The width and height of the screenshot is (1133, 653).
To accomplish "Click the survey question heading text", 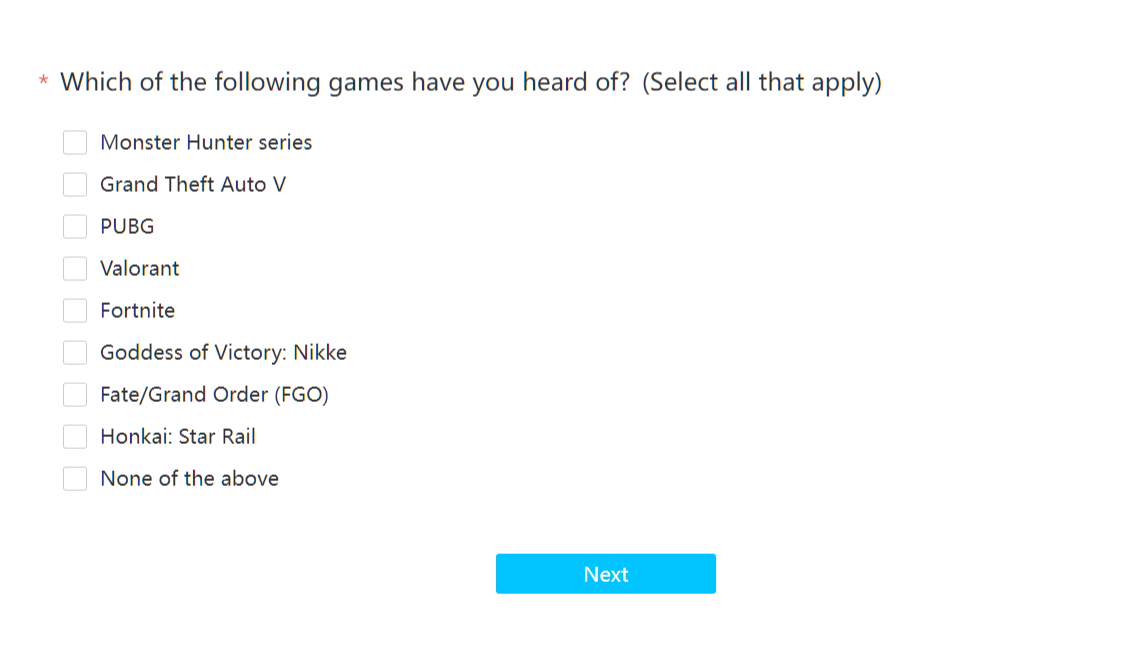I will [471, 82].
